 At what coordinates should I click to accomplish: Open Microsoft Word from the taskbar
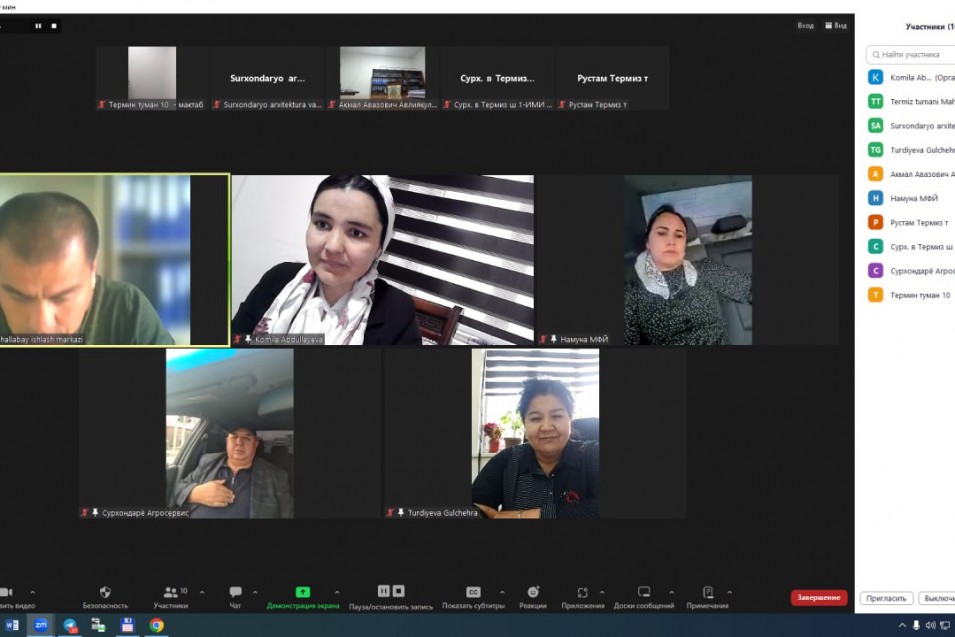[12, 625]
